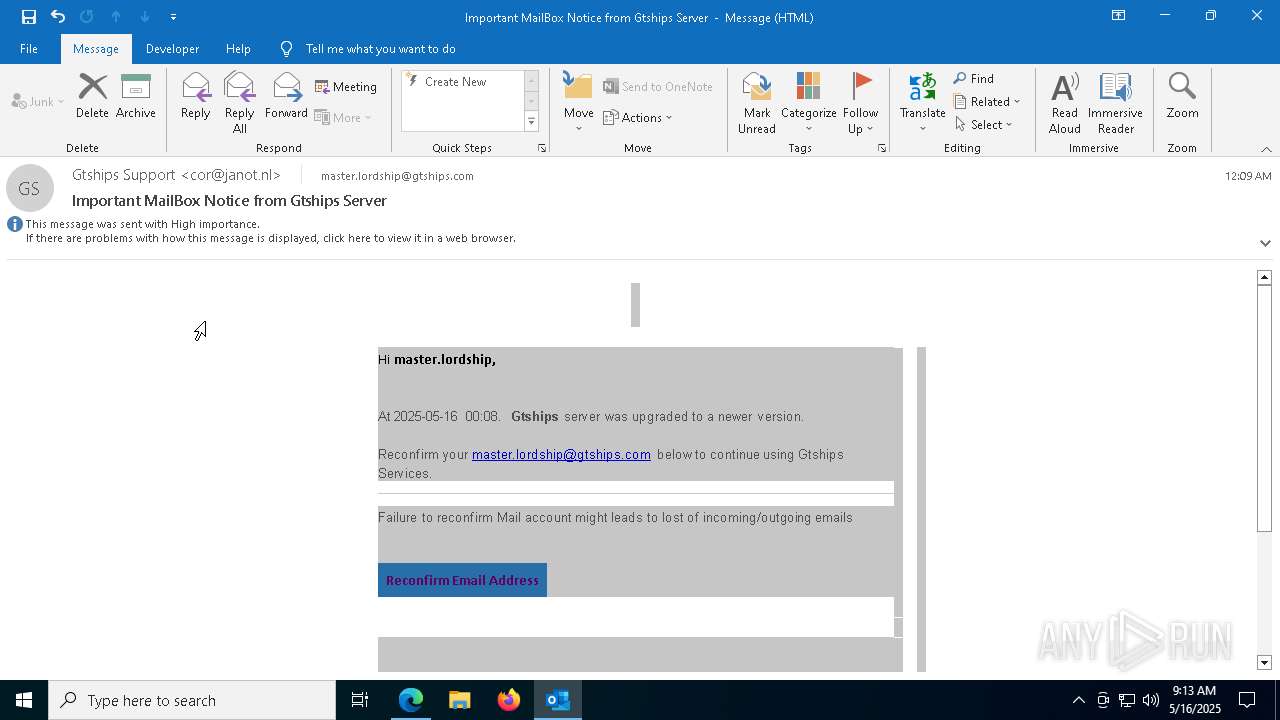The width and height of the screenshot is (1280, 720).
Task: Delete this message
Action: (x=92, y=96)
